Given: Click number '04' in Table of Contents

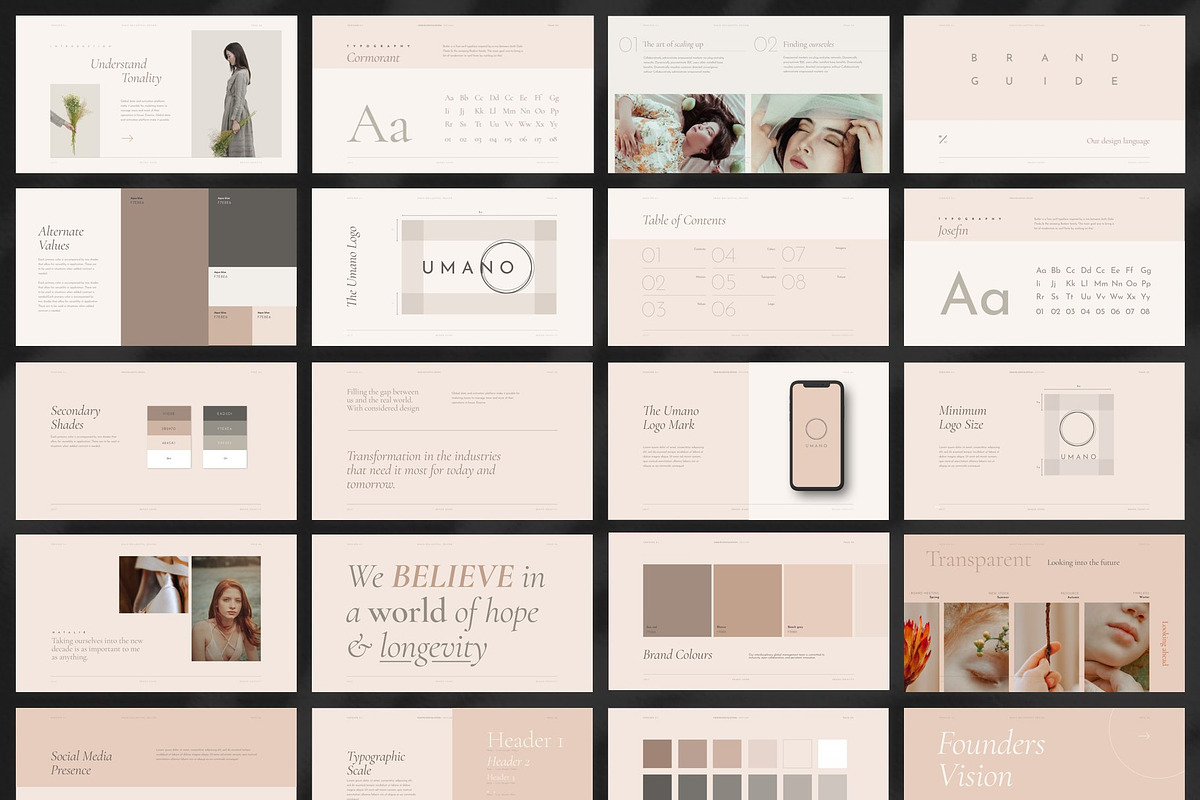Looking at the screenshot, I should click(x=723, y=255).
